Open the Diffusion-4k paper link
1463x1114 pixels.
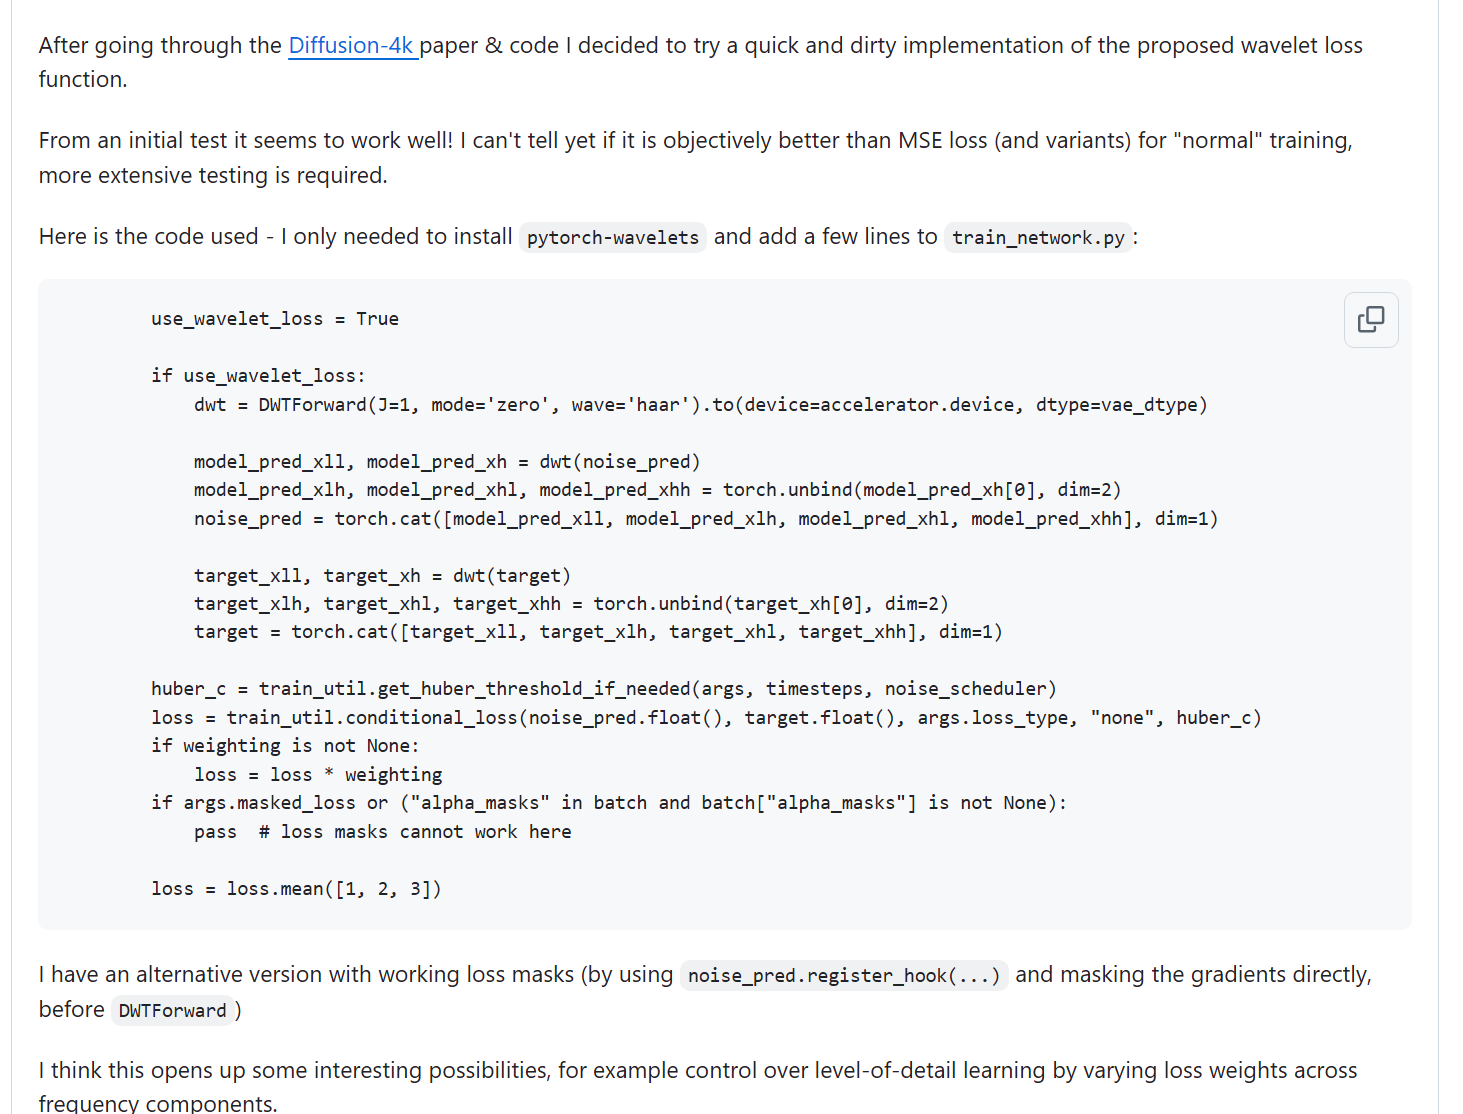coord(353,45)
